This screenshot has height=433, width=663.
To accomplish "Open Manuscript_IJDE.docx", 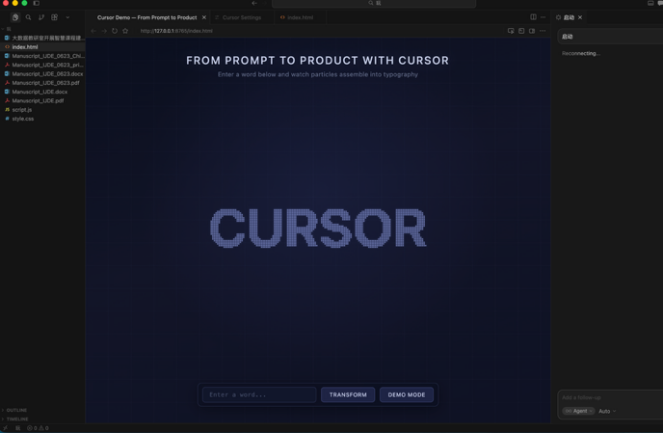I will tap(43, 92).
